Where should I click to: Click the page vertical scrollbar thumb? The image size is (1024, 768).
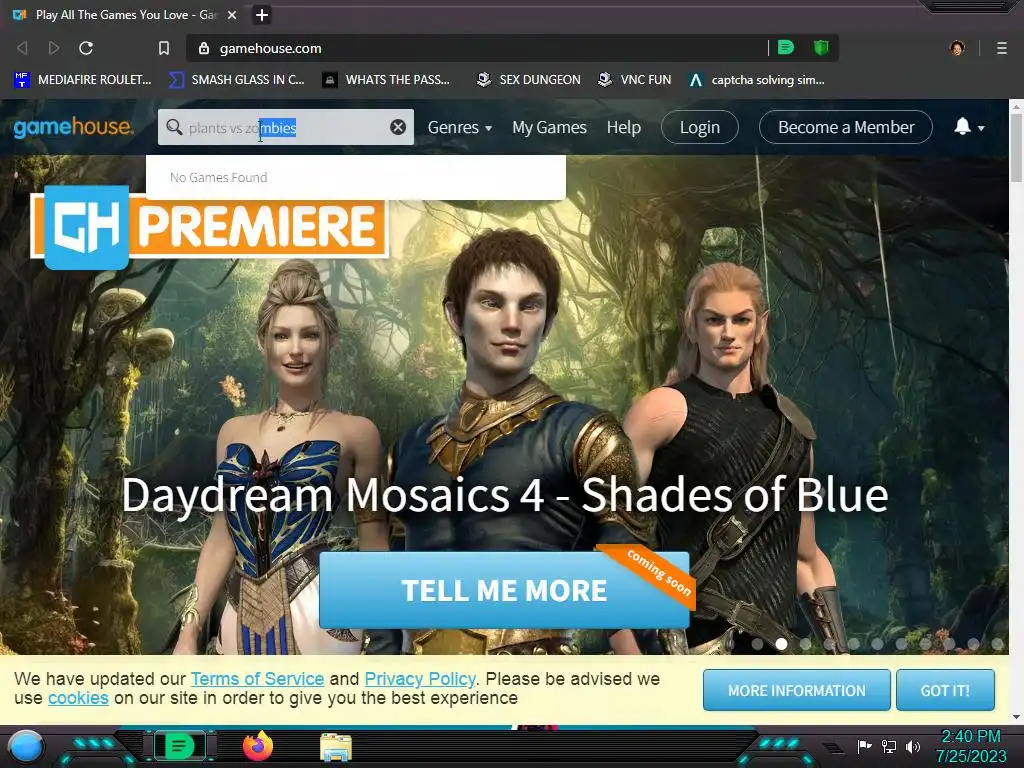(1016, 147)
